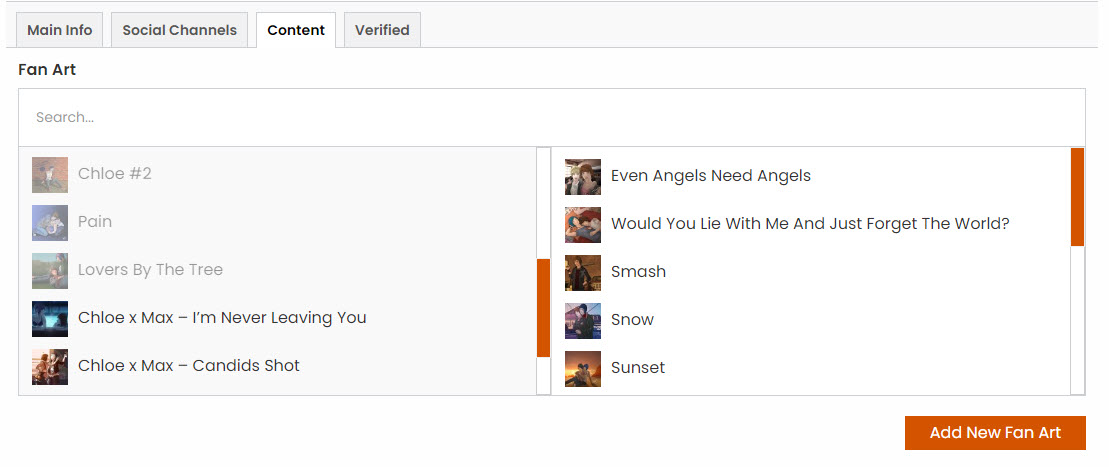Select the Content tab
Image resolution: width=1109 pixels, height=467 pixels.
point(296,30)
